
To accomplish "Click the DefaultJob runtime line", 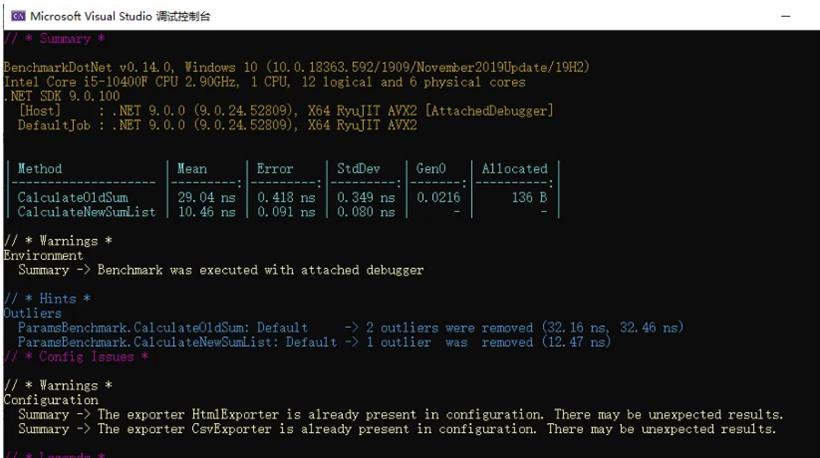I will point(218,125).
